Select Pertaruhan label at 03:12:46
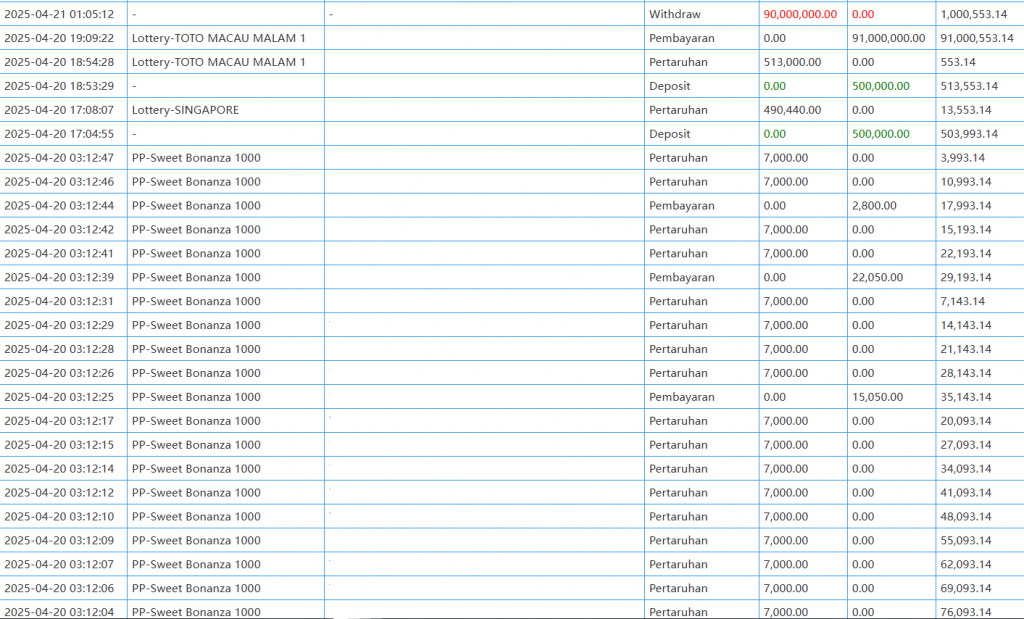This screenshot has height=619, width=1024. (678, 182)
